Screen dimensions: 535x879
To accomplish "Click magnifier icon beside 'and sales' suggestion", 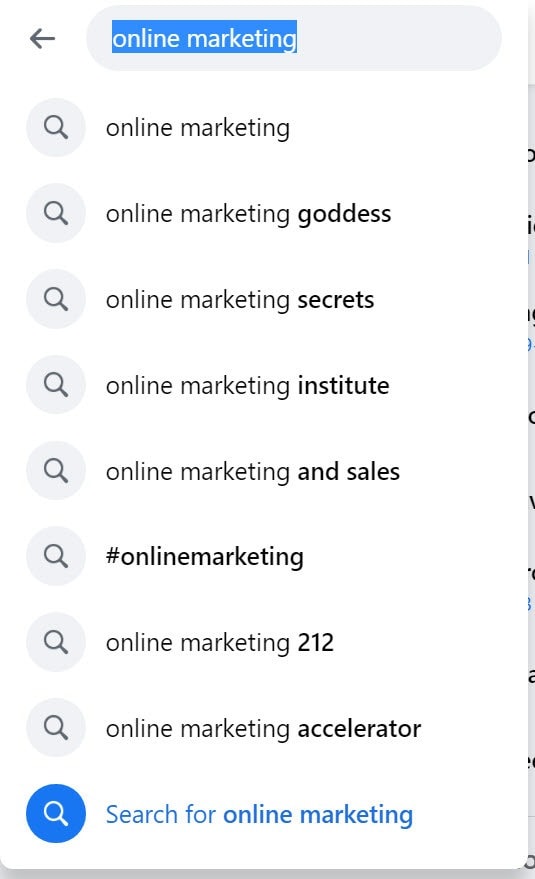I will click(56, 470).
